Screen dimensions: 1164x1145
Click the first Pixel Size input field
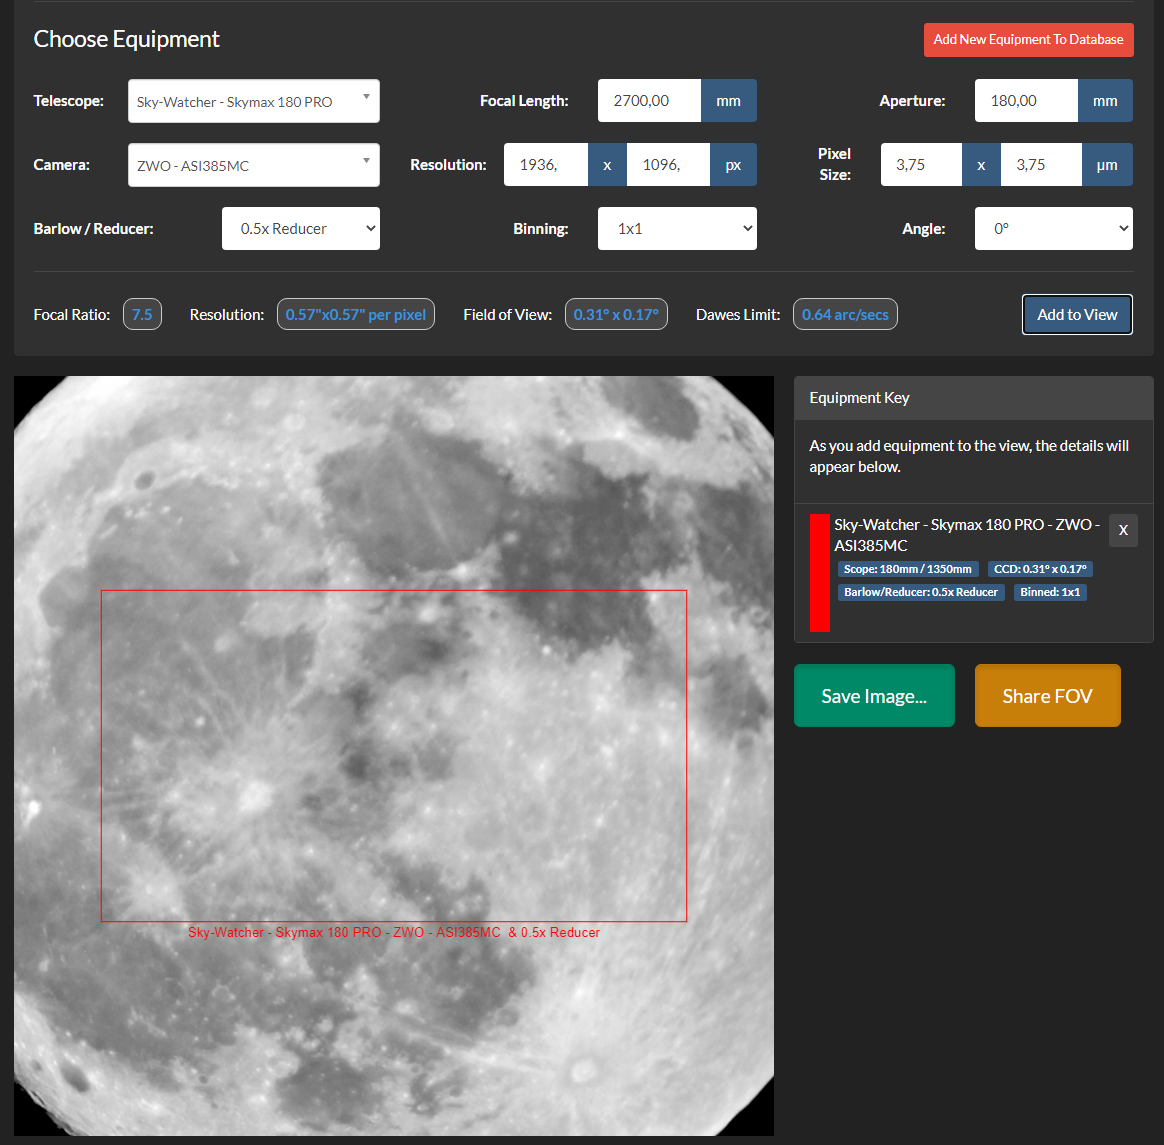[921, 165]
